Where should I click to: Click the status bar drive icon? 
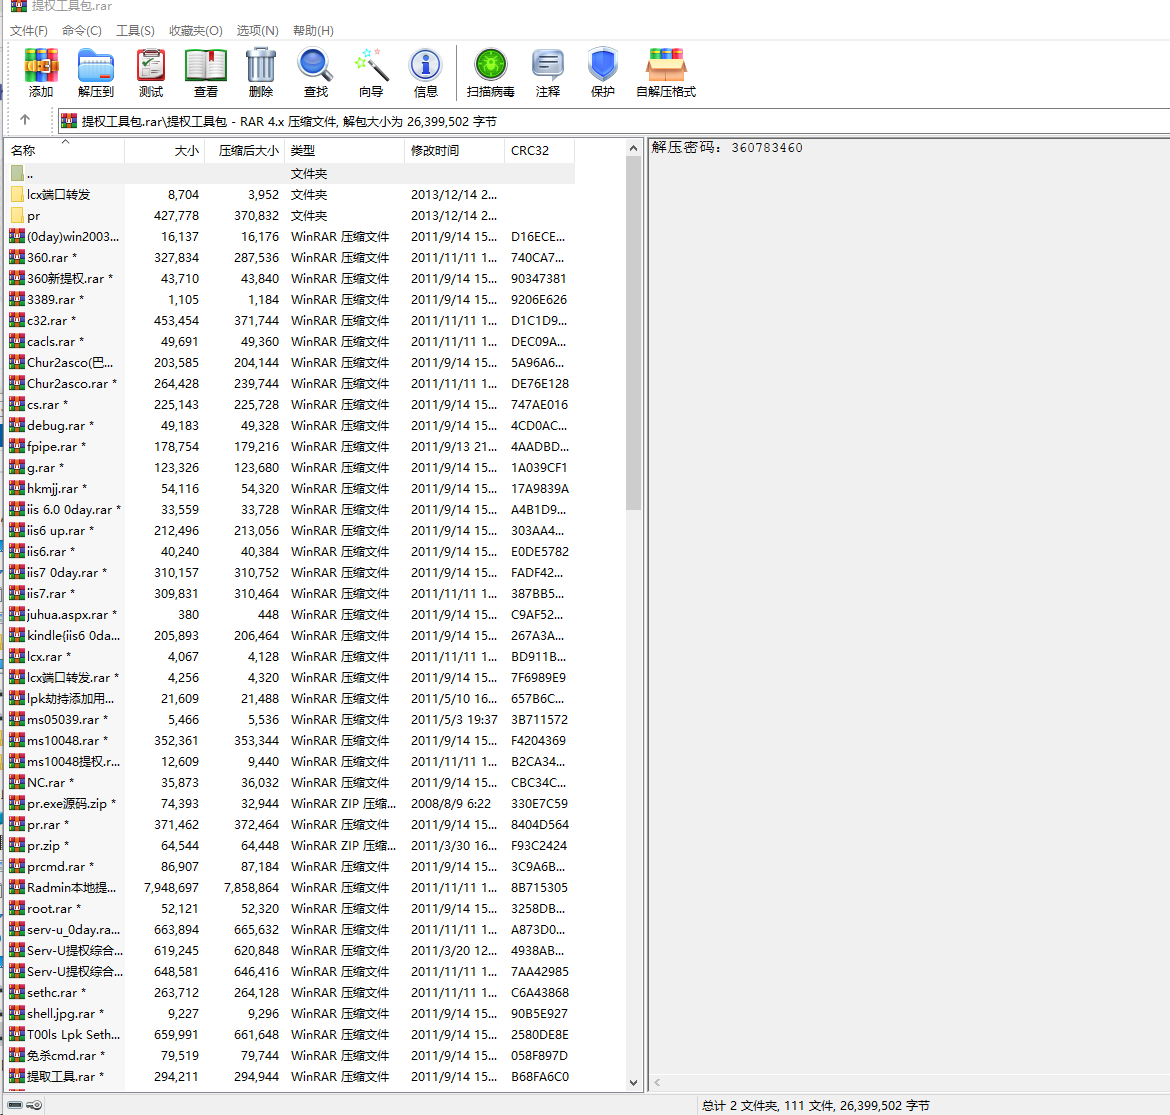pyautogui.click(x=15, y=1105)
